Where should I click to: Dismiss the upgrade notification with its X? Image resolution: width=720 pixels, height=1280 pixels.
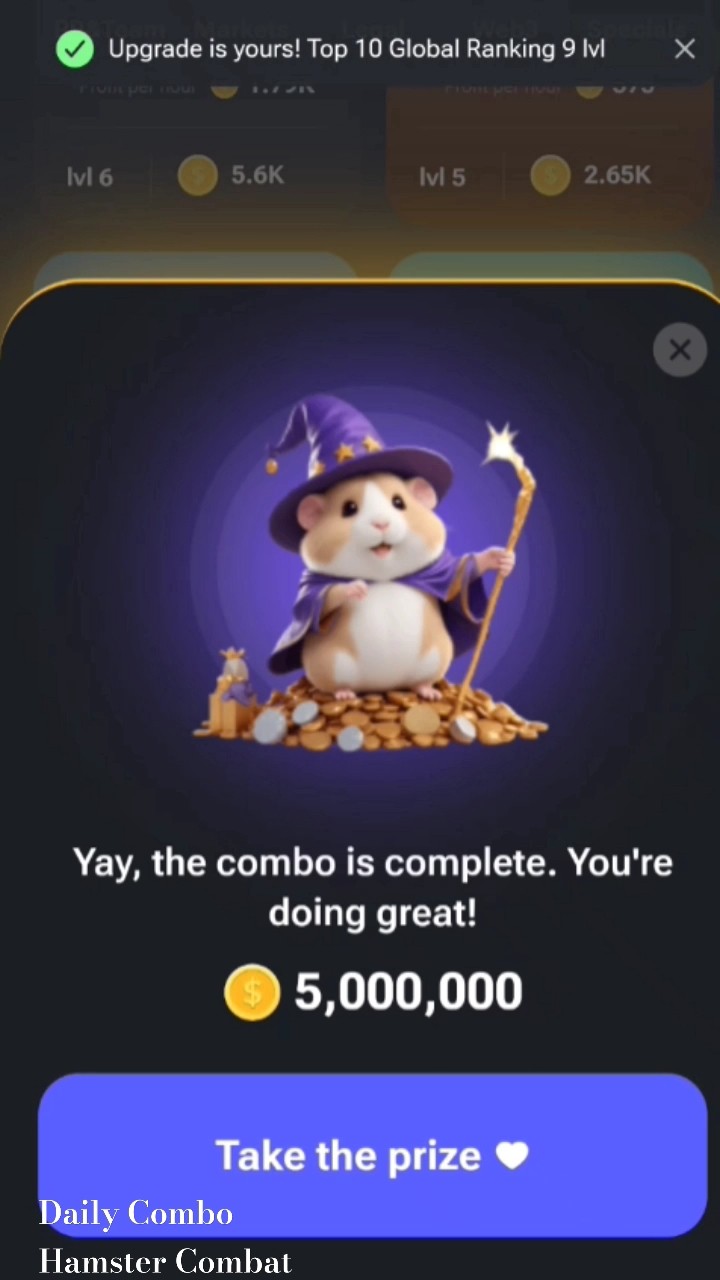(684, 48)
